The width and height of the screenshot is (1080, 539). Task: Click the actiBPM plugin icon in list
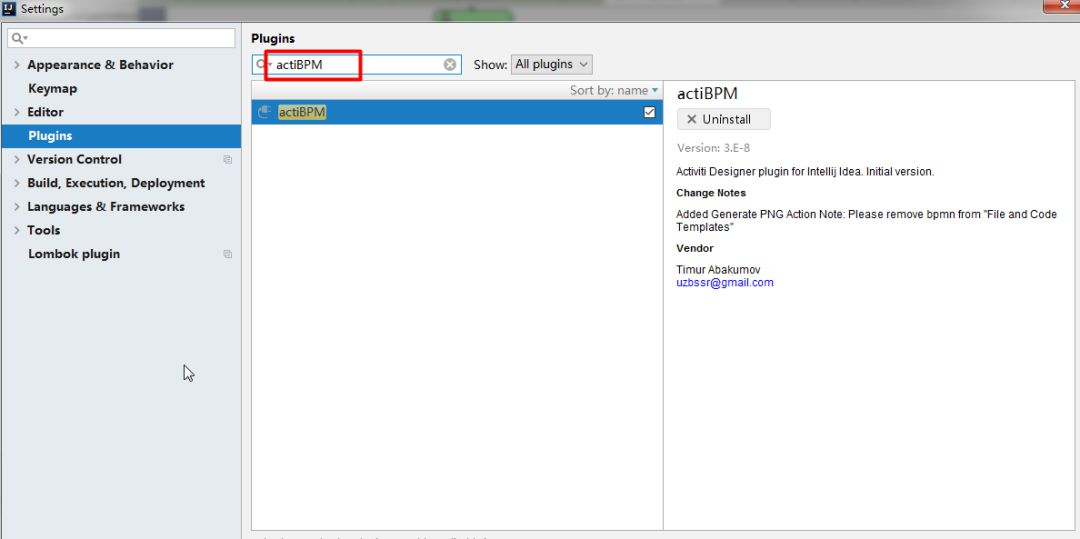click(264, 112)
